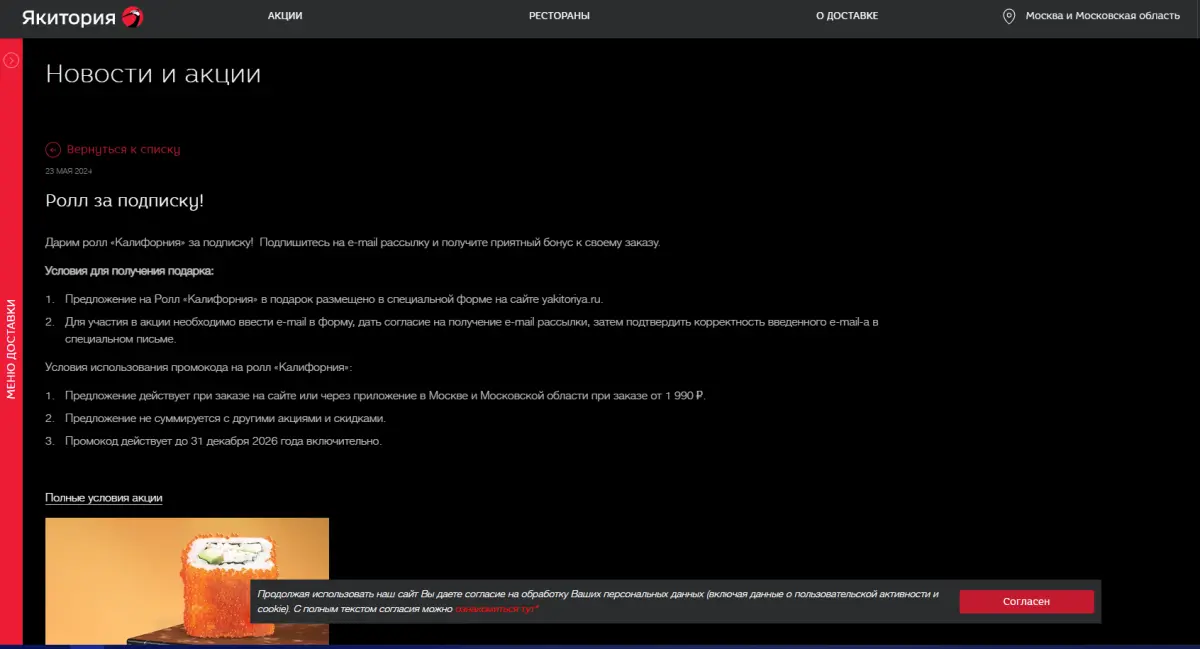Open the cookie consent full text link
The height and width of the screenshot is (649, 1200).
pyautogui.click(x=497, y=609)
